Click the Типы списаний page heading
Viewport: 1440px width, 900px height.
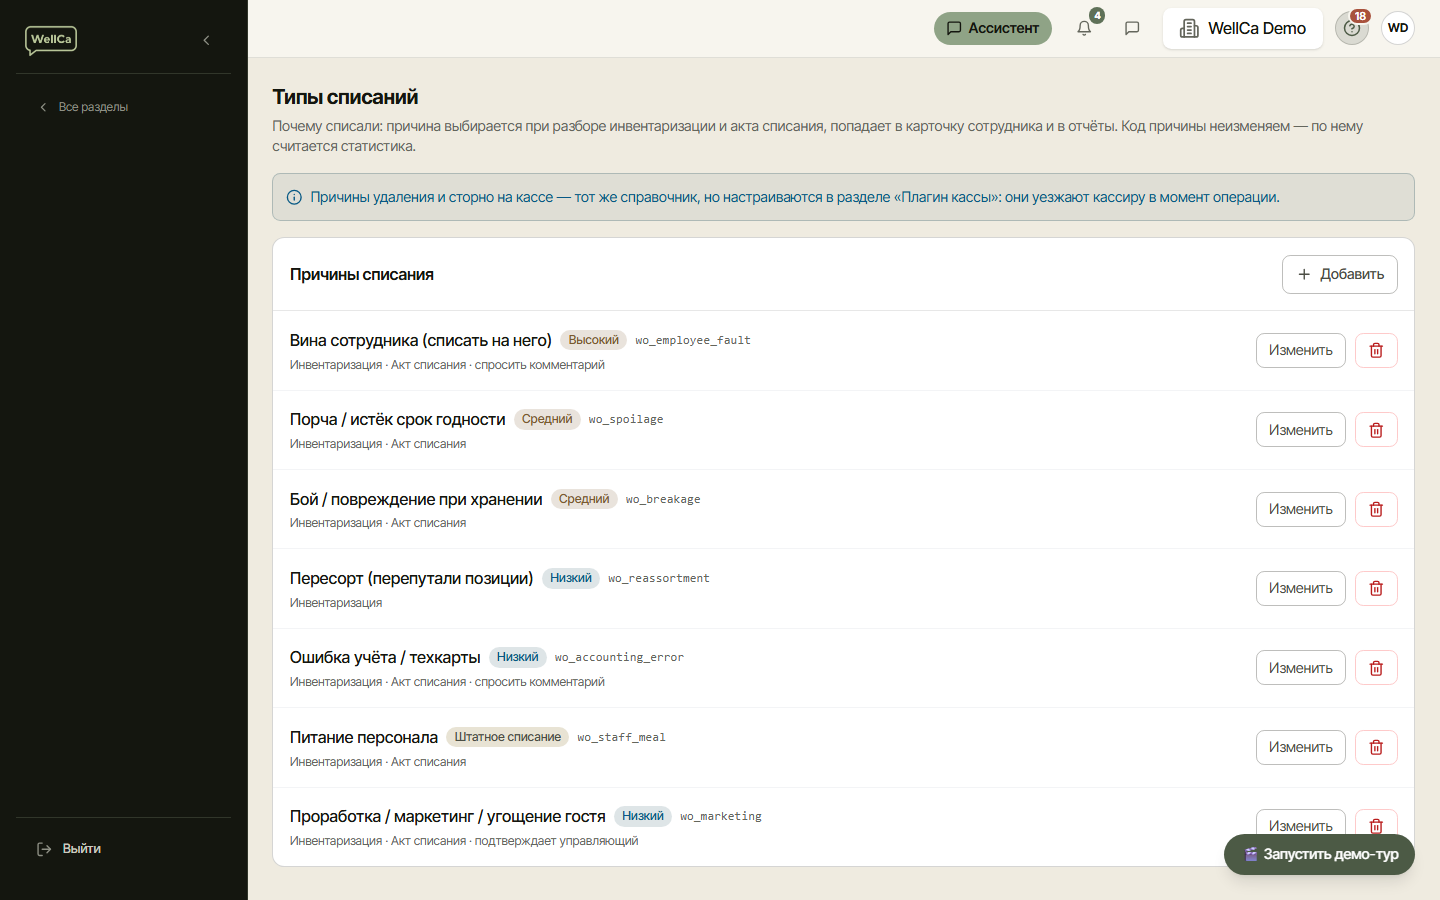point(345,97)
